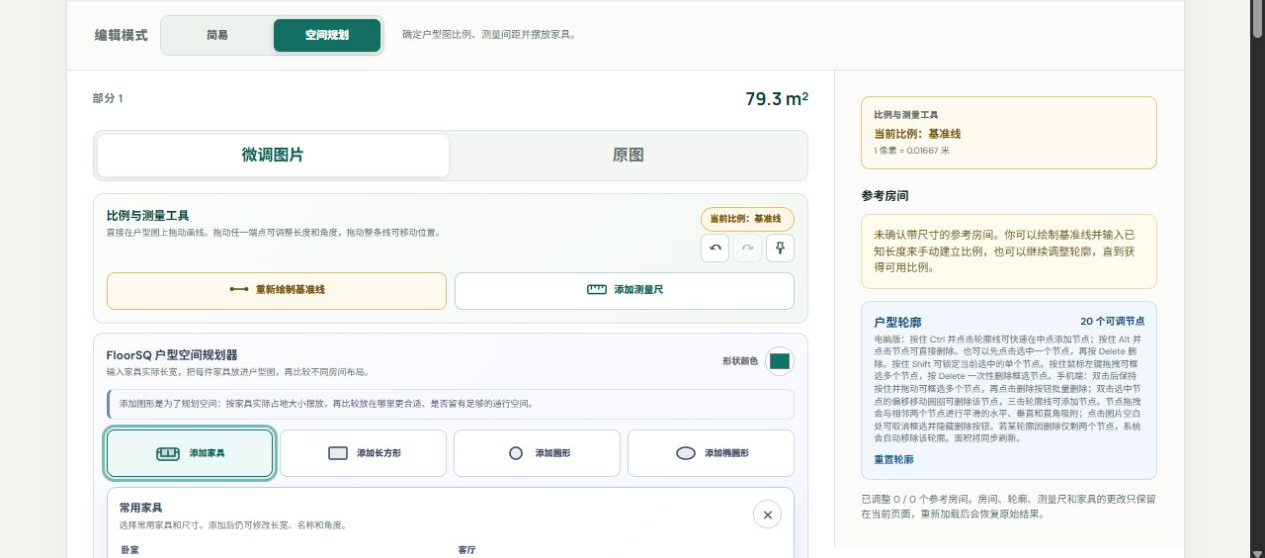1265x558 pixels.
Task: Click the 添加家具 button
Action: tap(190, 453)
